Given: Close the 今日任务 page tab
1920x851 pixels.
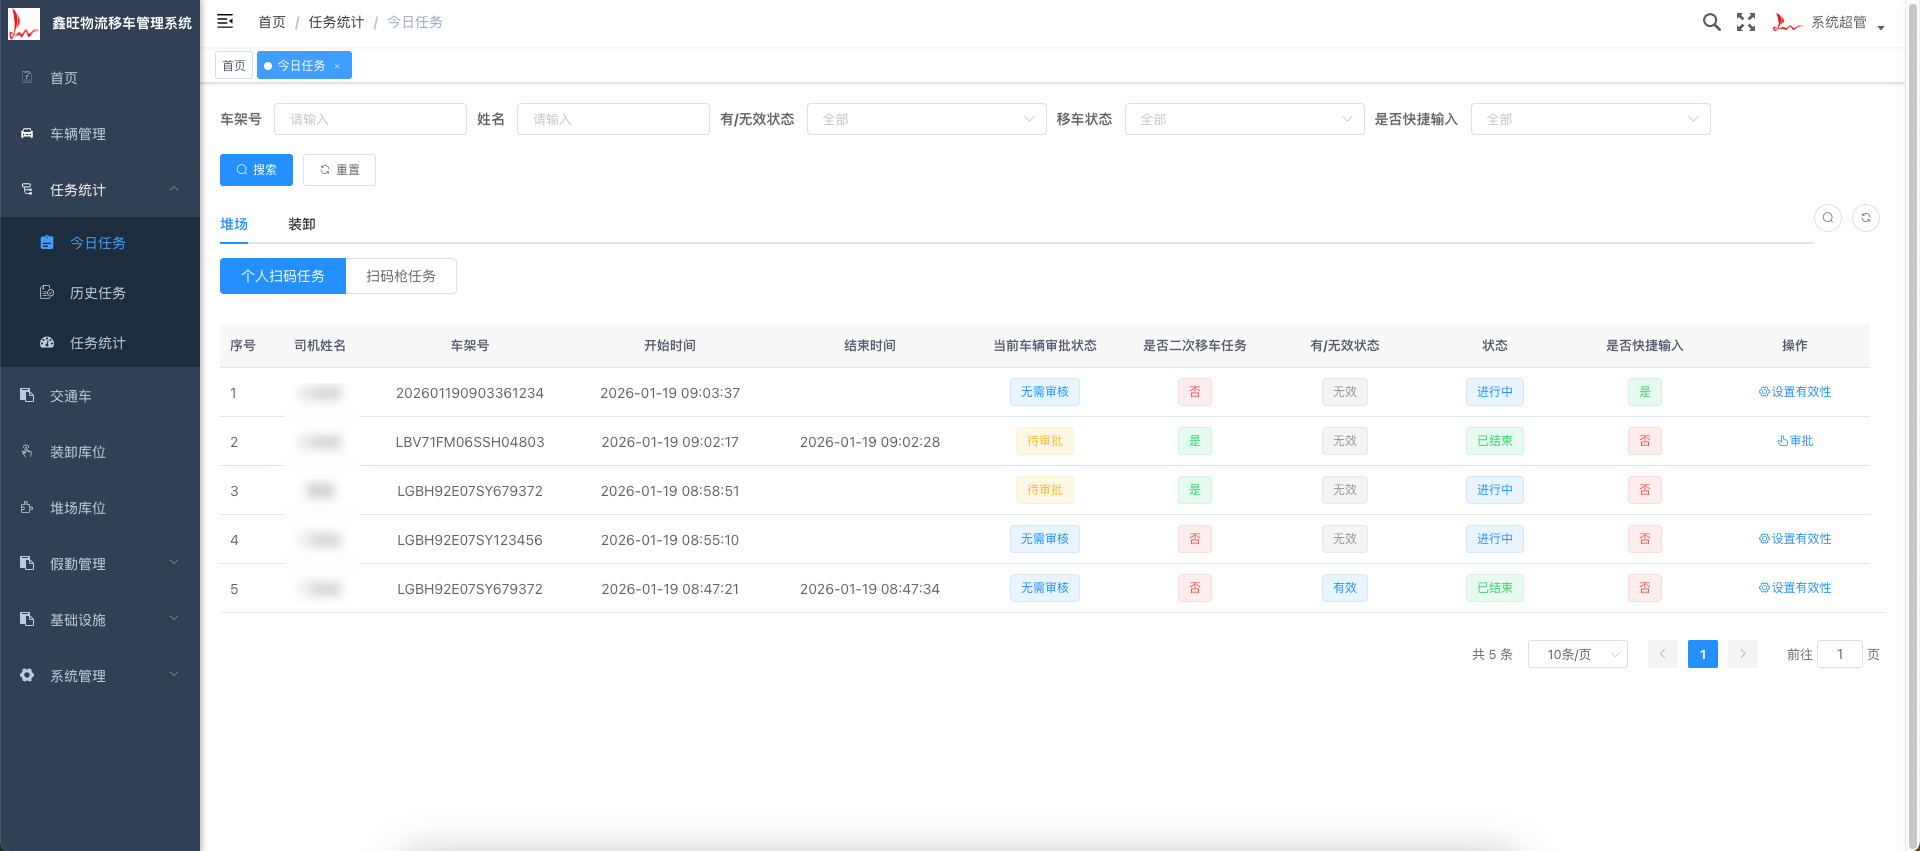Looking at the screenshot, I should 337,66.
